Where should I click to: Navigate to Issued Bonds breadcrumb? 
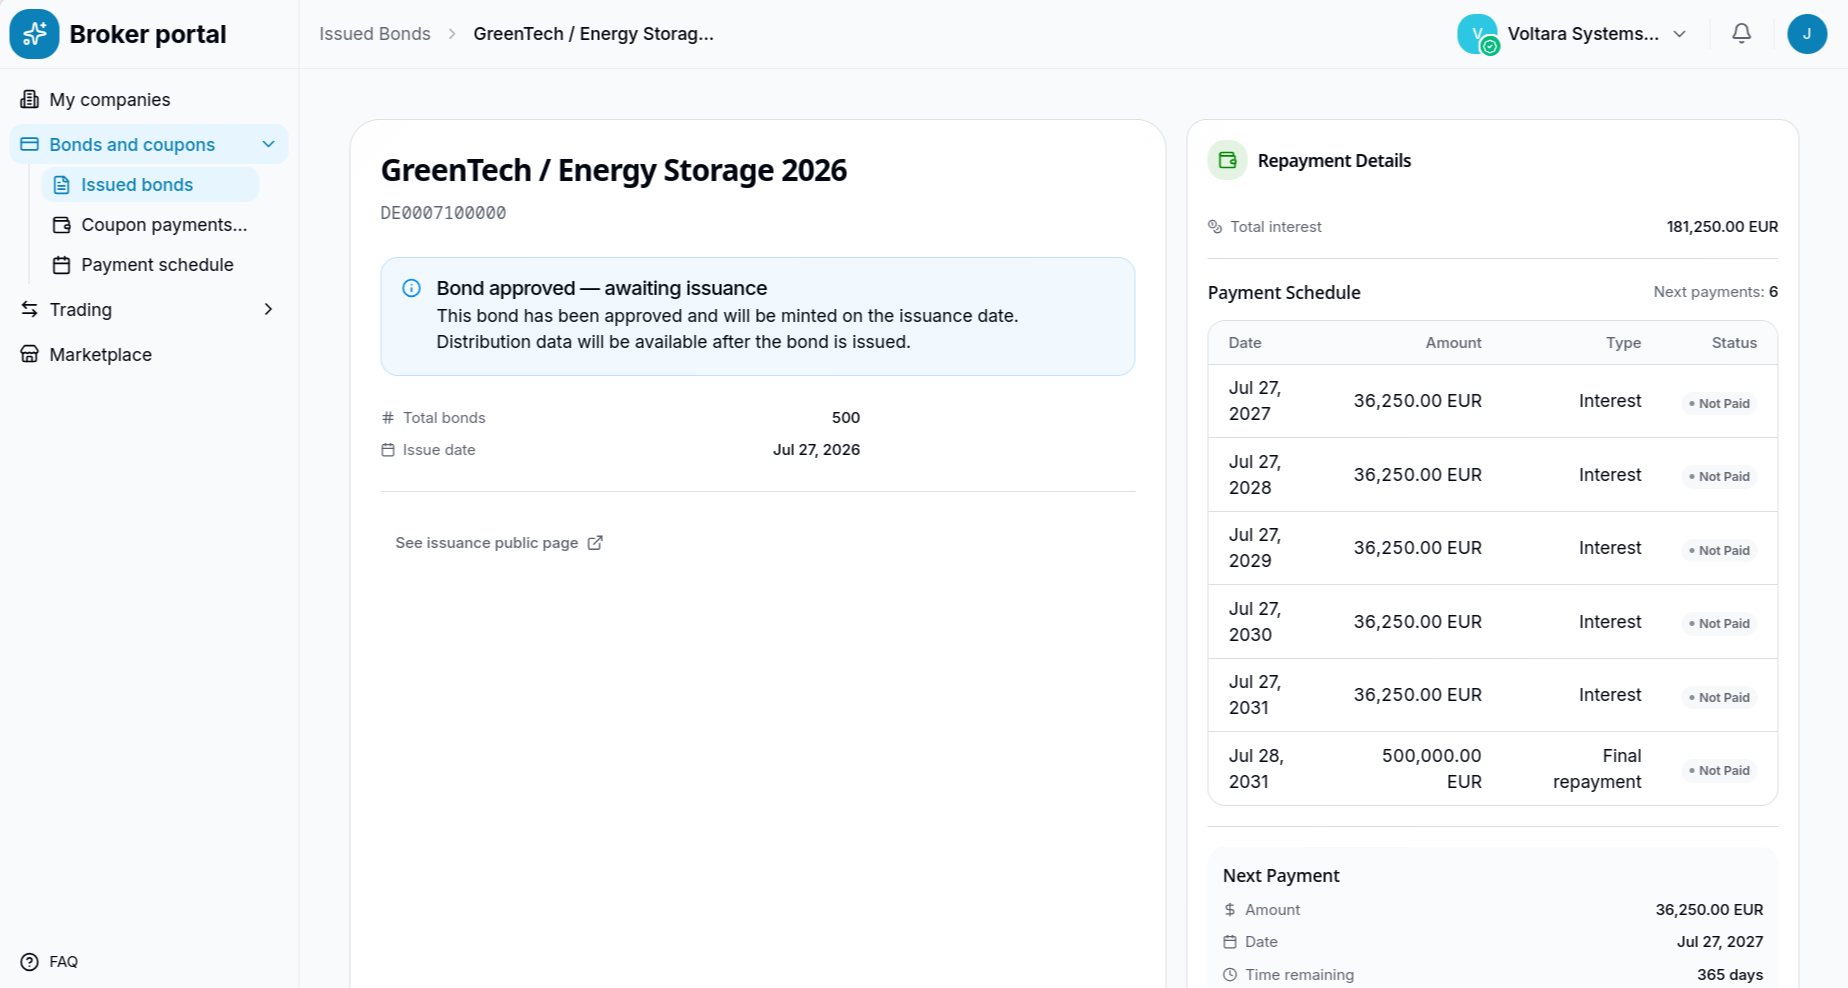[x=375, y=34]
